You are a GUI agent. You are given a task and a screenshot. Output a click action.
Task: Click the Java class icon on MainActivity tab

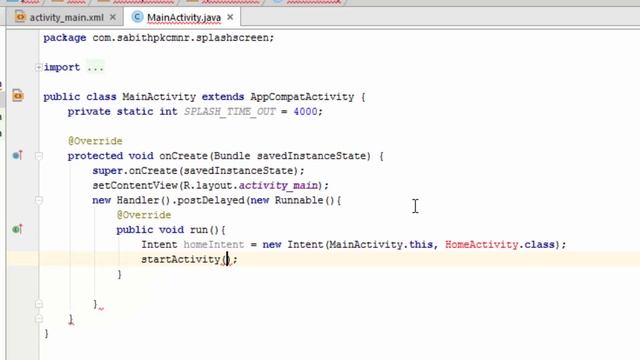coord(137,17)
